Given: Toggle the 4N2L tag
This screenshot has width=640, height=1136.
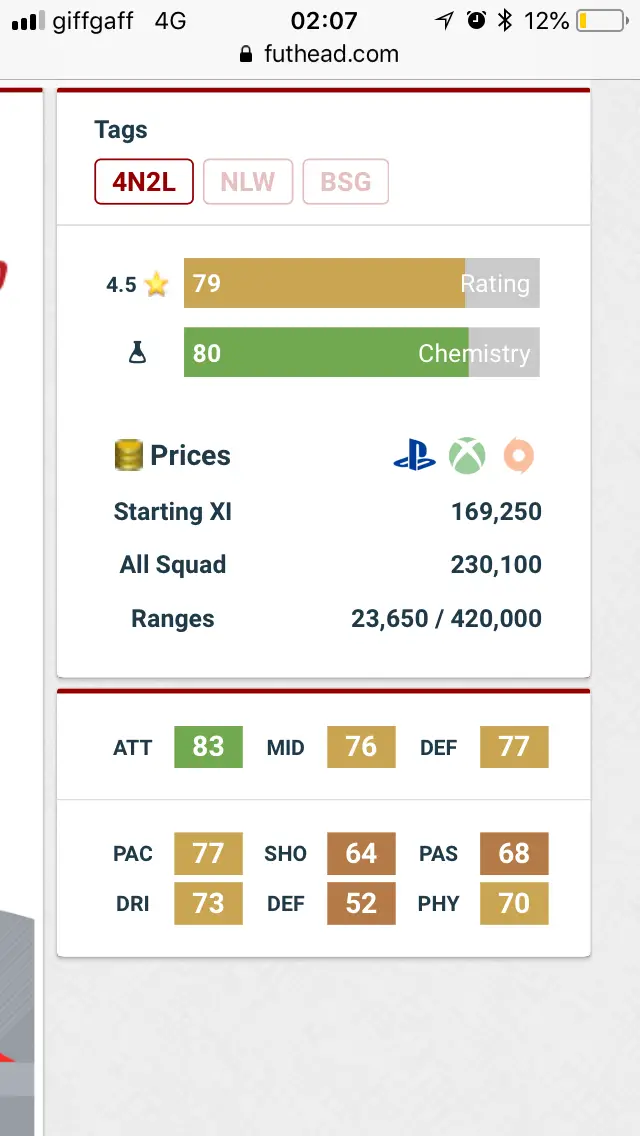Looking at the screenshot, I should (144, 182).
